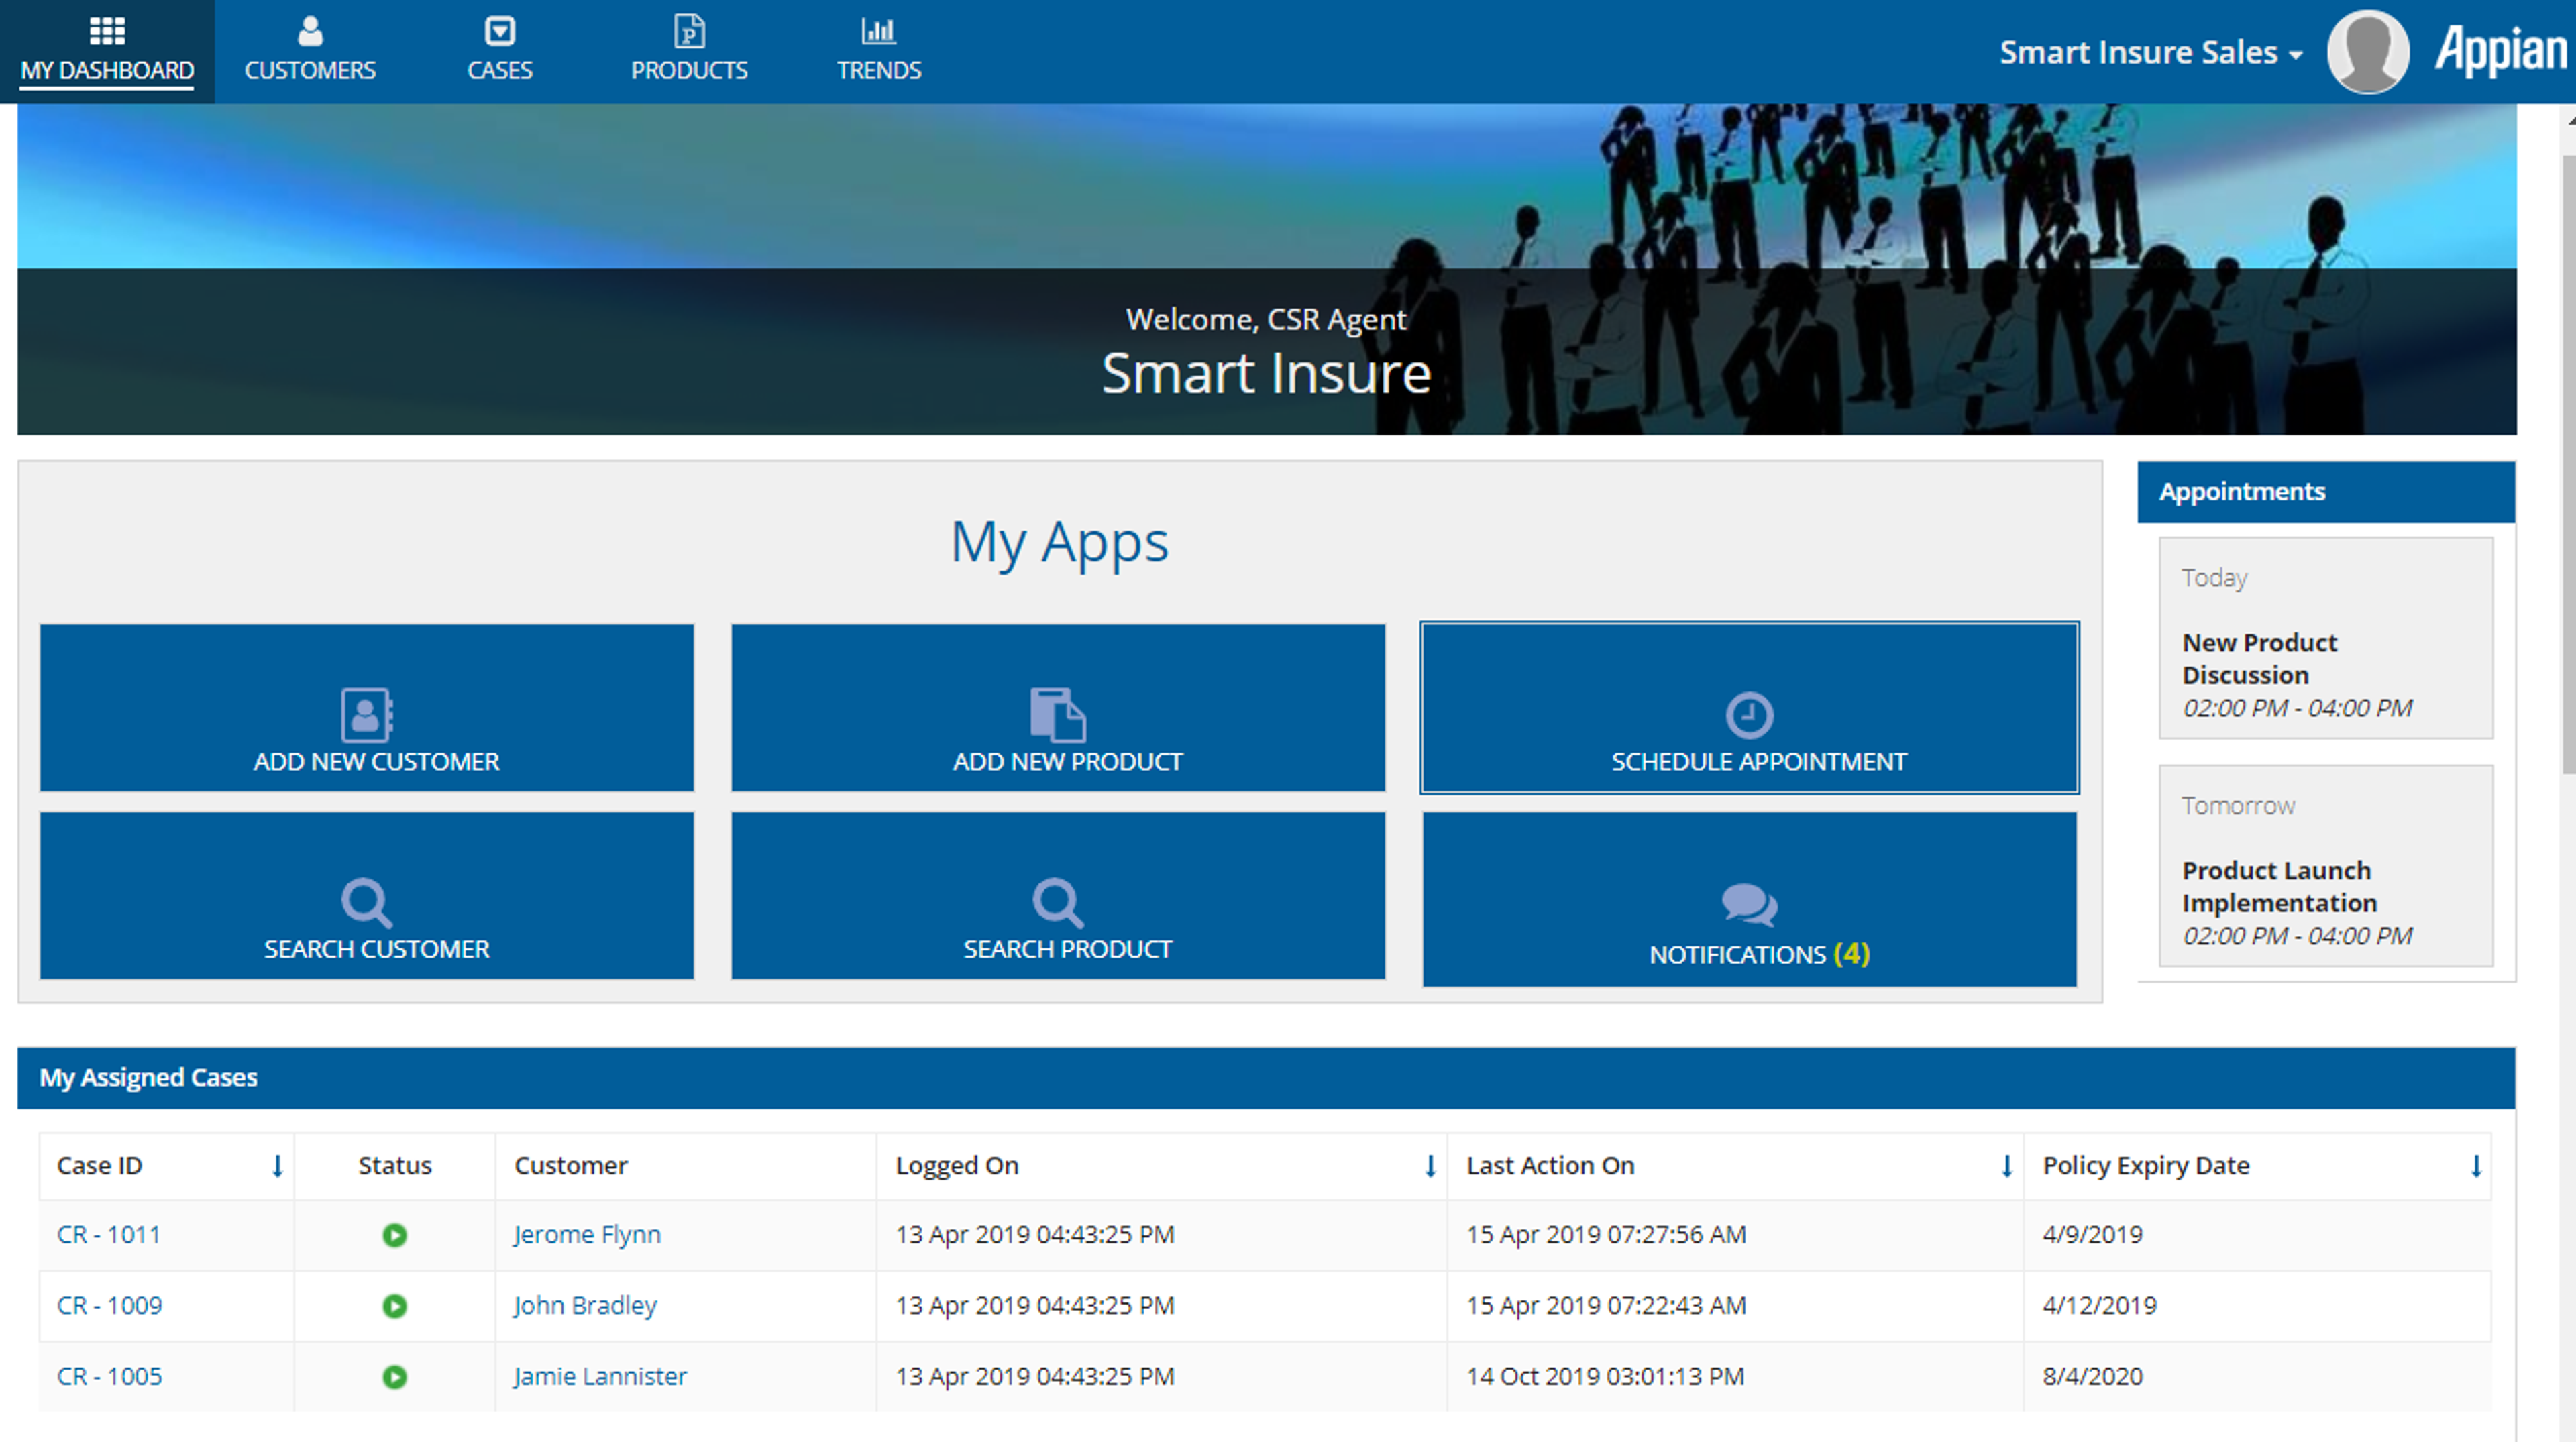Viewport: 2576px width, 1442px height.
Task: Select the Product Launch Implementation appointment
Action: pos(2325,866)
